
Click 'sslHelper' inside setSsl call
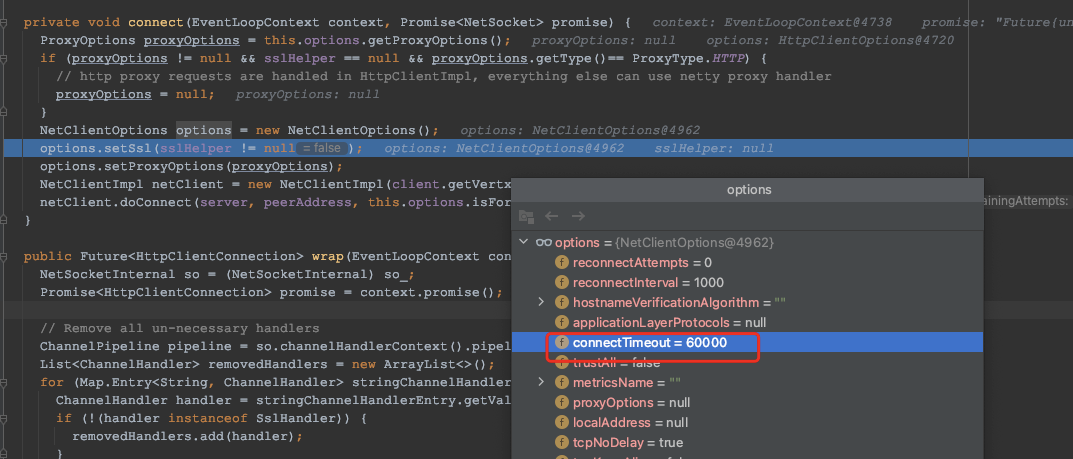196,148
